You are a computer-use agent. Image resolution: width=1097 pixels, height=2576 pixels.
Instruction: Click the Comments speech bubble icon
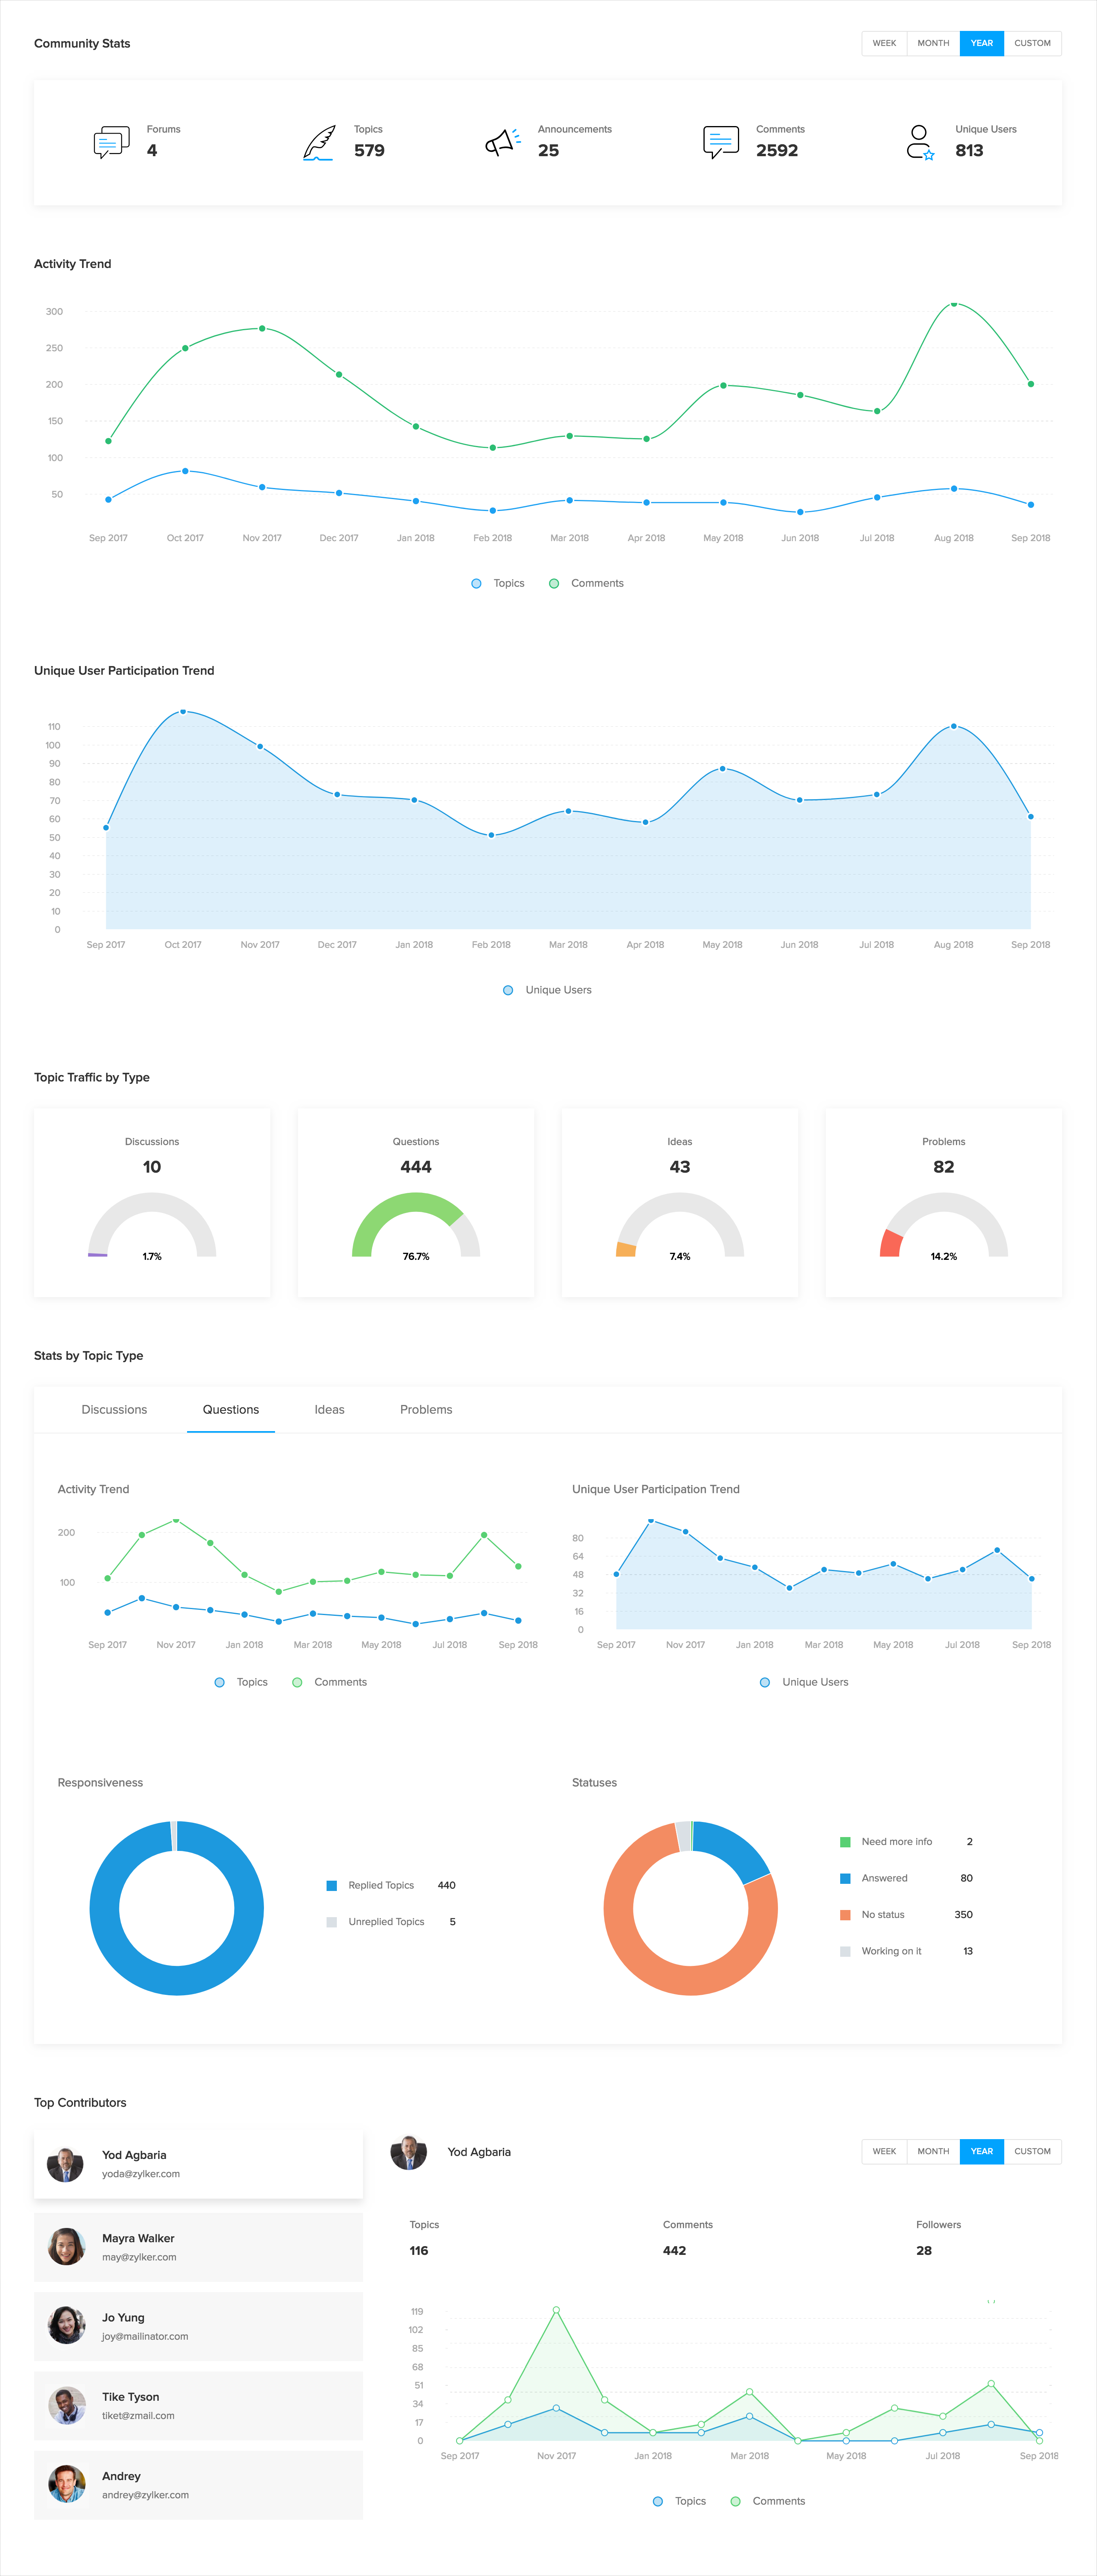[720, 142]
